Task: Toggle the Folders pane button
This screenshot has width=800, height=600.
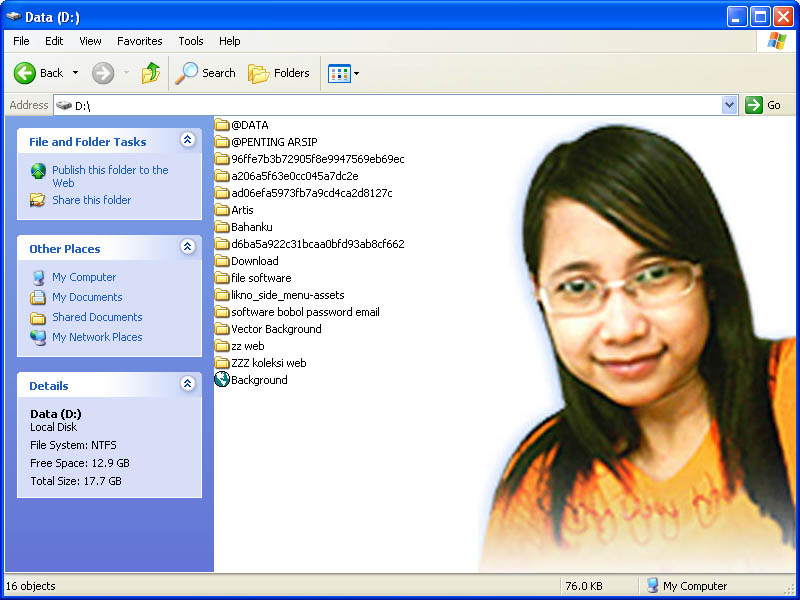Action: 279,73
